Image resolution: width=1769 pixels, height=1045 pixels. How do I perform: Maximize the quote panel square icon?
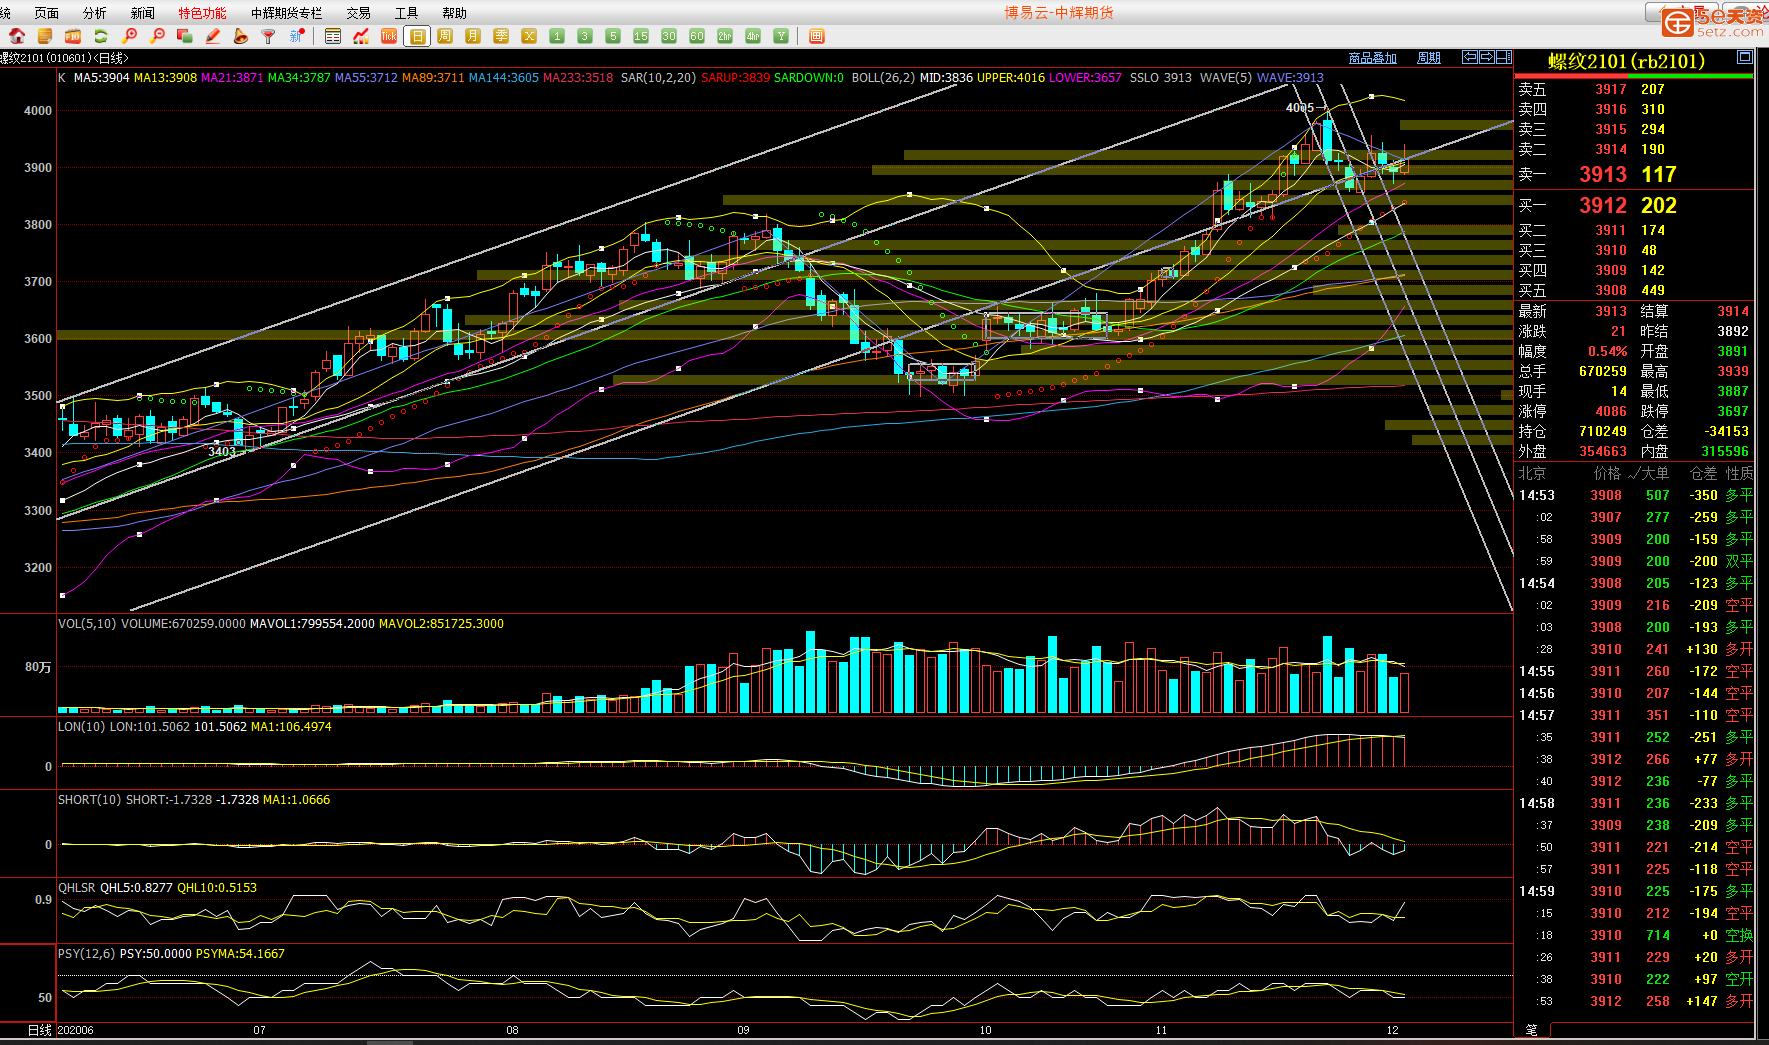pyautogui.click(x=1745, y=57)
